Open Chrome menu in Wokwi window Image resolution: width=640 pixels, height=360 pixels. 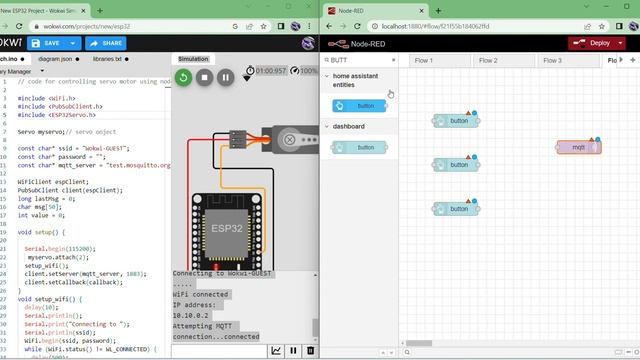coord(309,27)
